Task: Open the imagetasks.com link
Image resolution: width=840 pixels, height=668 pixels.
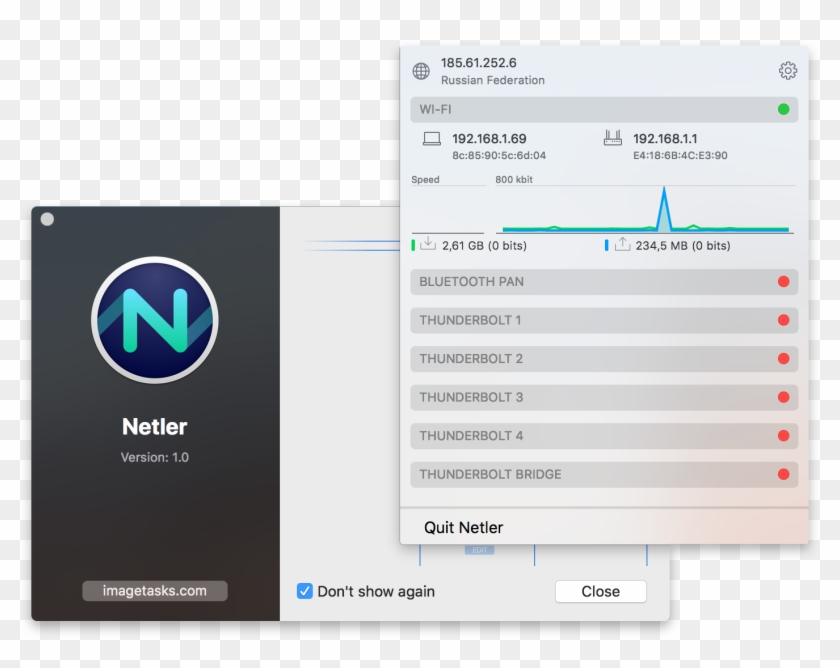Action: click(154, 590)
